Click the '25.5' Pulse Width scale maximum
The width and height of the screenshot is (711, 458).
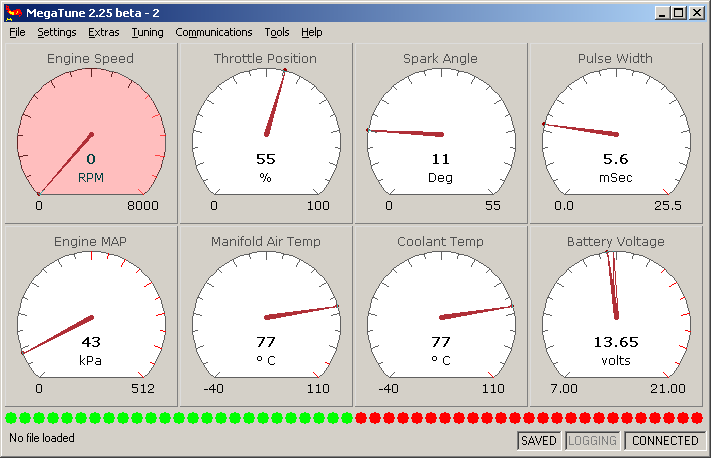coord(667,206)
